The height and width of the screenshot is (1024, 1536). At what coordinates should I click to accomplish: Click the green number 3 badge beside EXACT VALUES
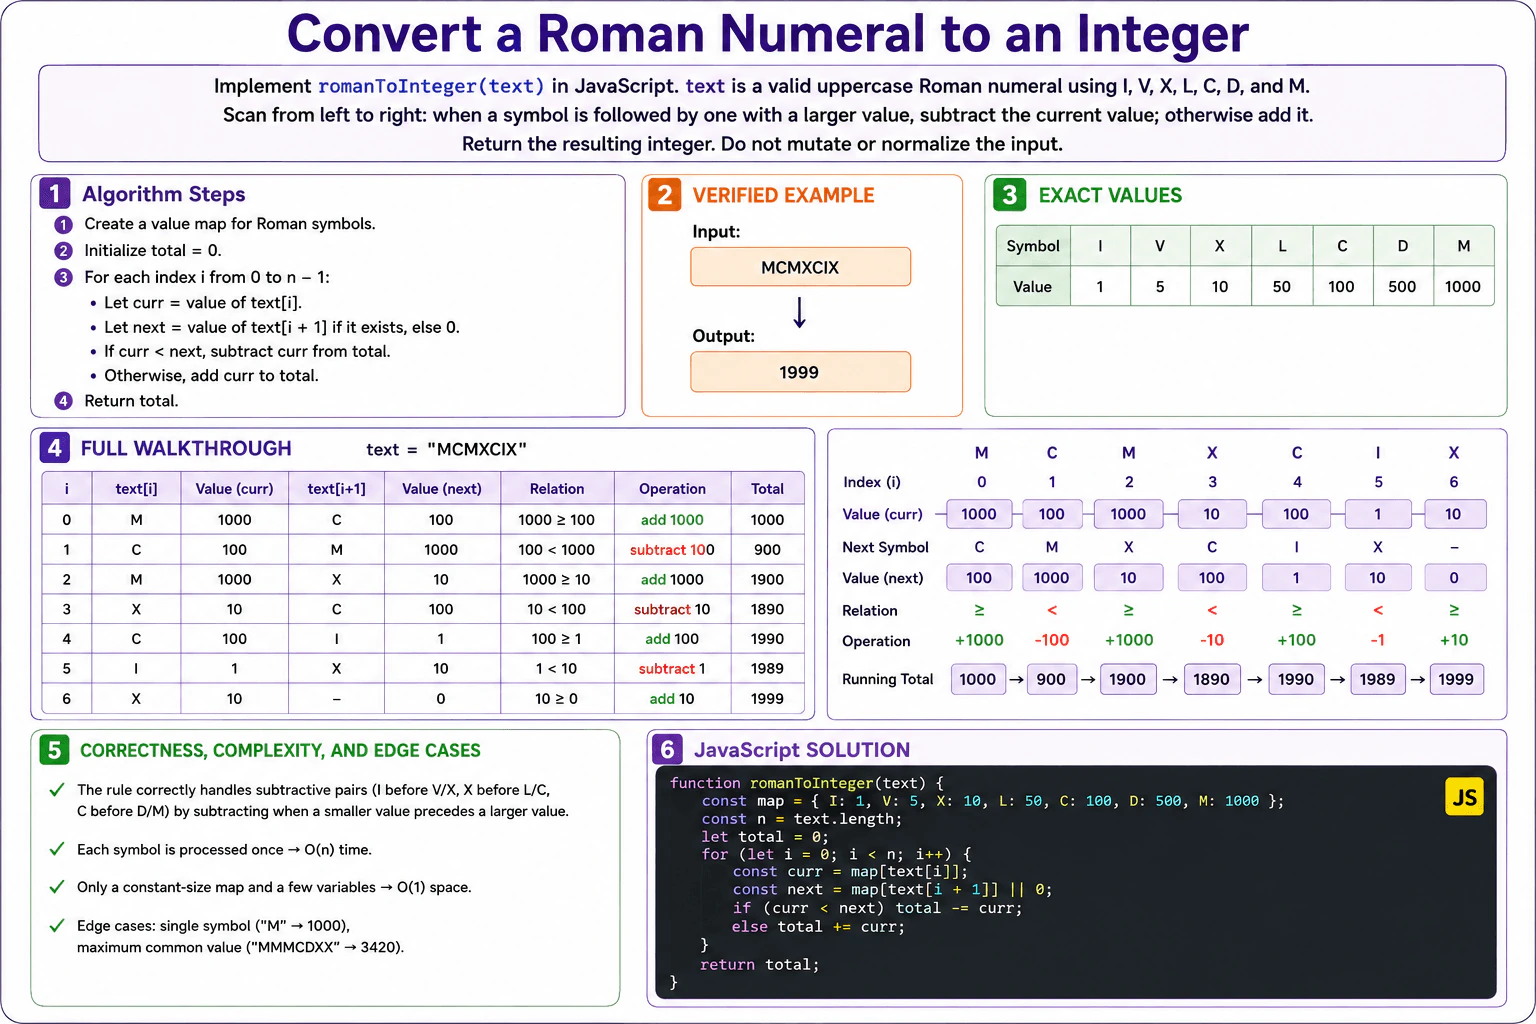(1009, 194)
